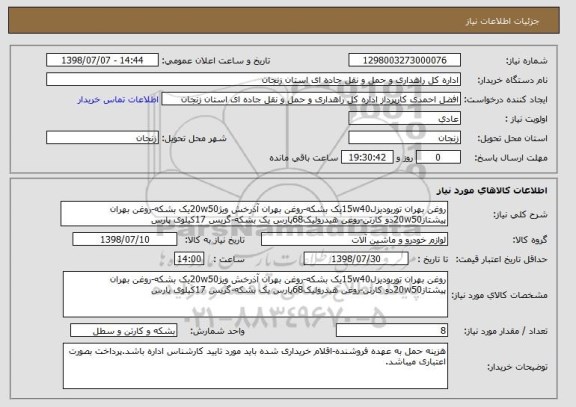The width and height of the screenshot is (576, 407).
Task: Click the گروه کالا field
Action: [x=354, y=240]
